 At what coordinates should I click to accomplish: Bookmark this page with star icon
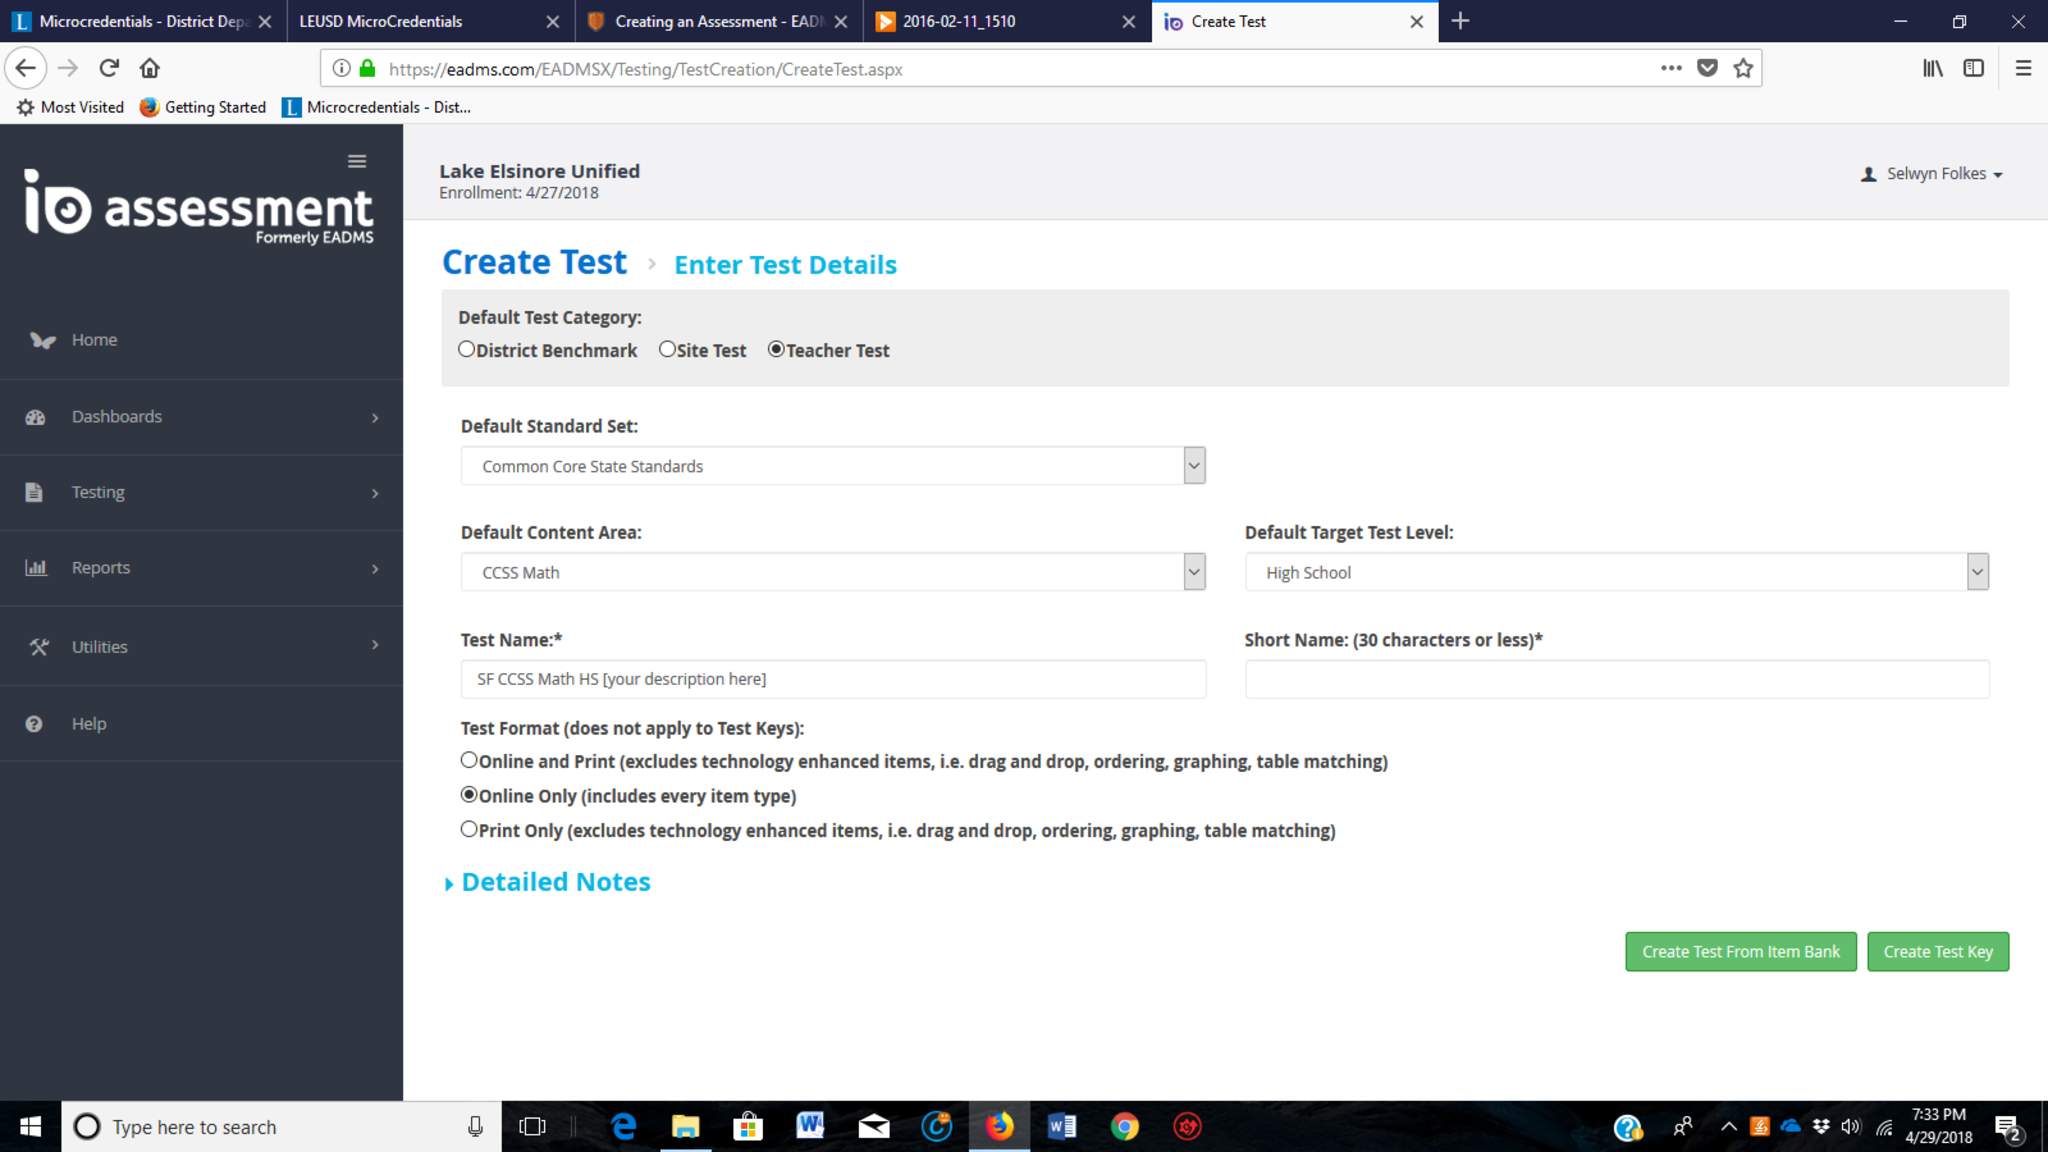[x=1743, y=68]
